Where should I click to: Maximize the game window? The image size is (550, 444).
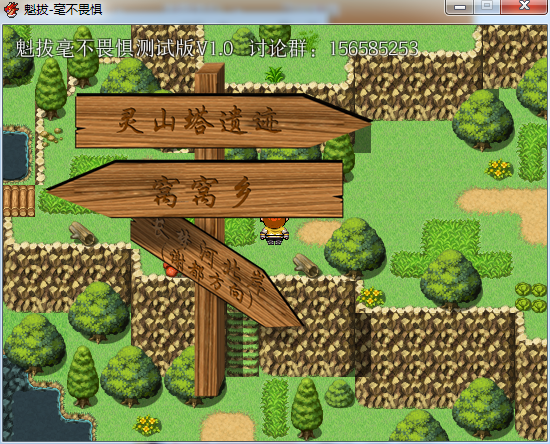[x=487, y=7]
